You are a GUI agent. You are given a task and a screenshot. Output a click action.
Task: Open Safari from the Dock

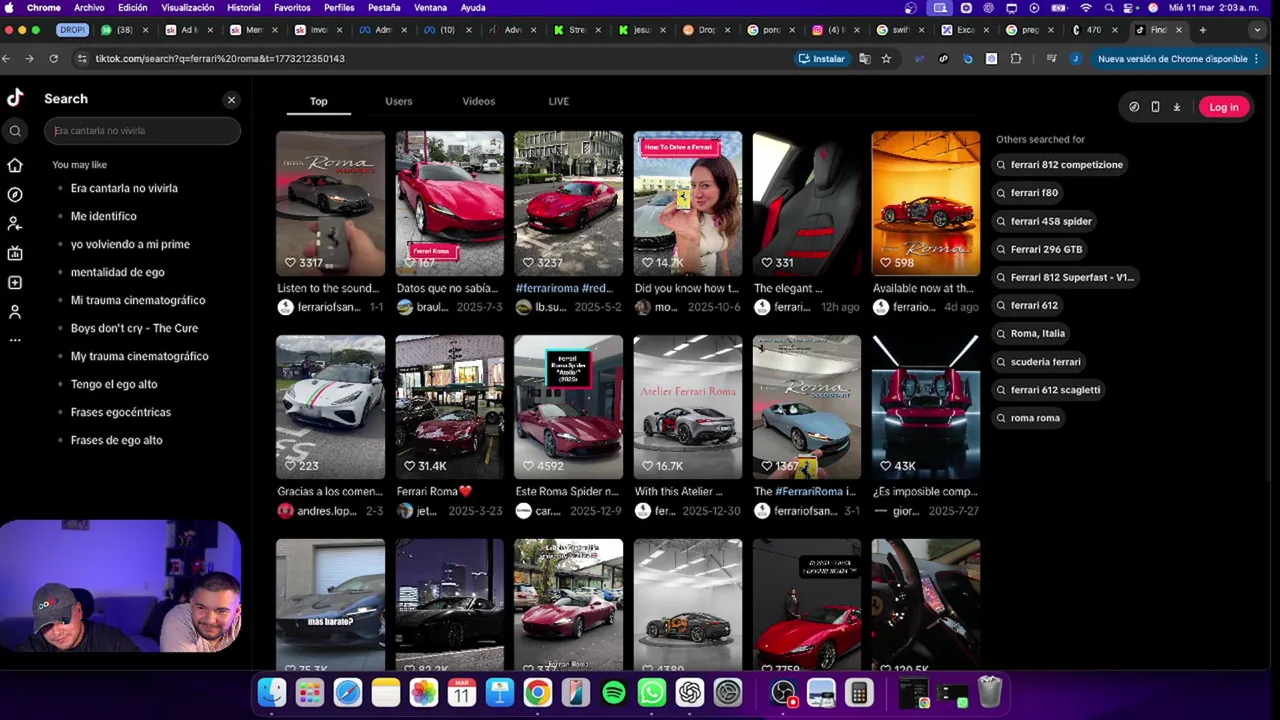347,692
